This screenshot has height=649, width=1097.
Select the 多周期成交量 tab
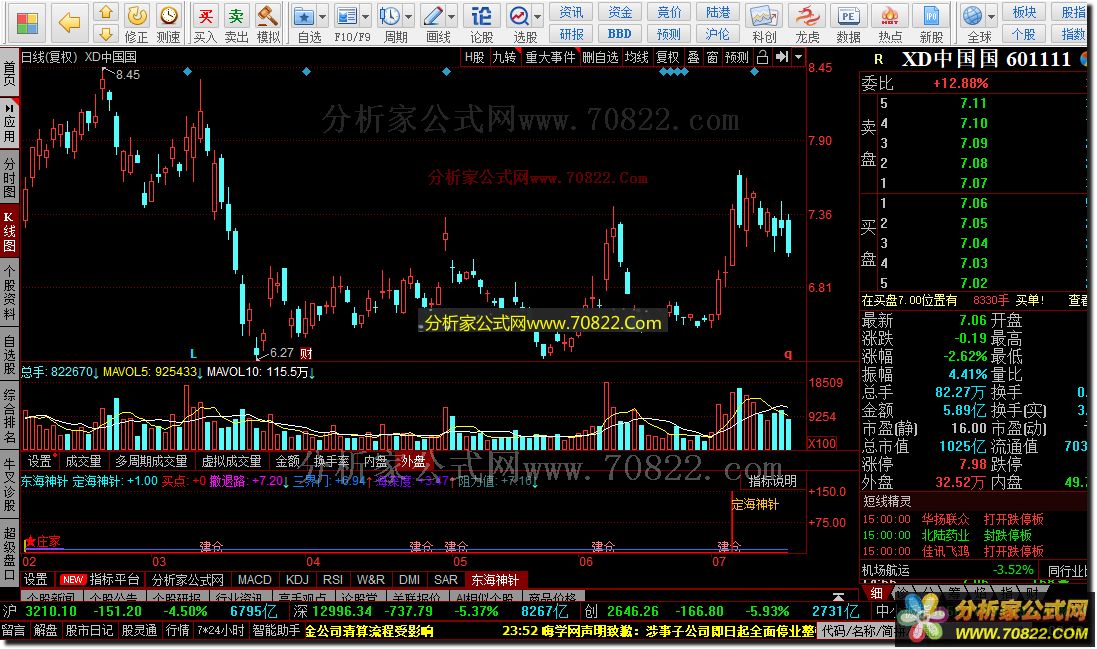coord(151,461)
